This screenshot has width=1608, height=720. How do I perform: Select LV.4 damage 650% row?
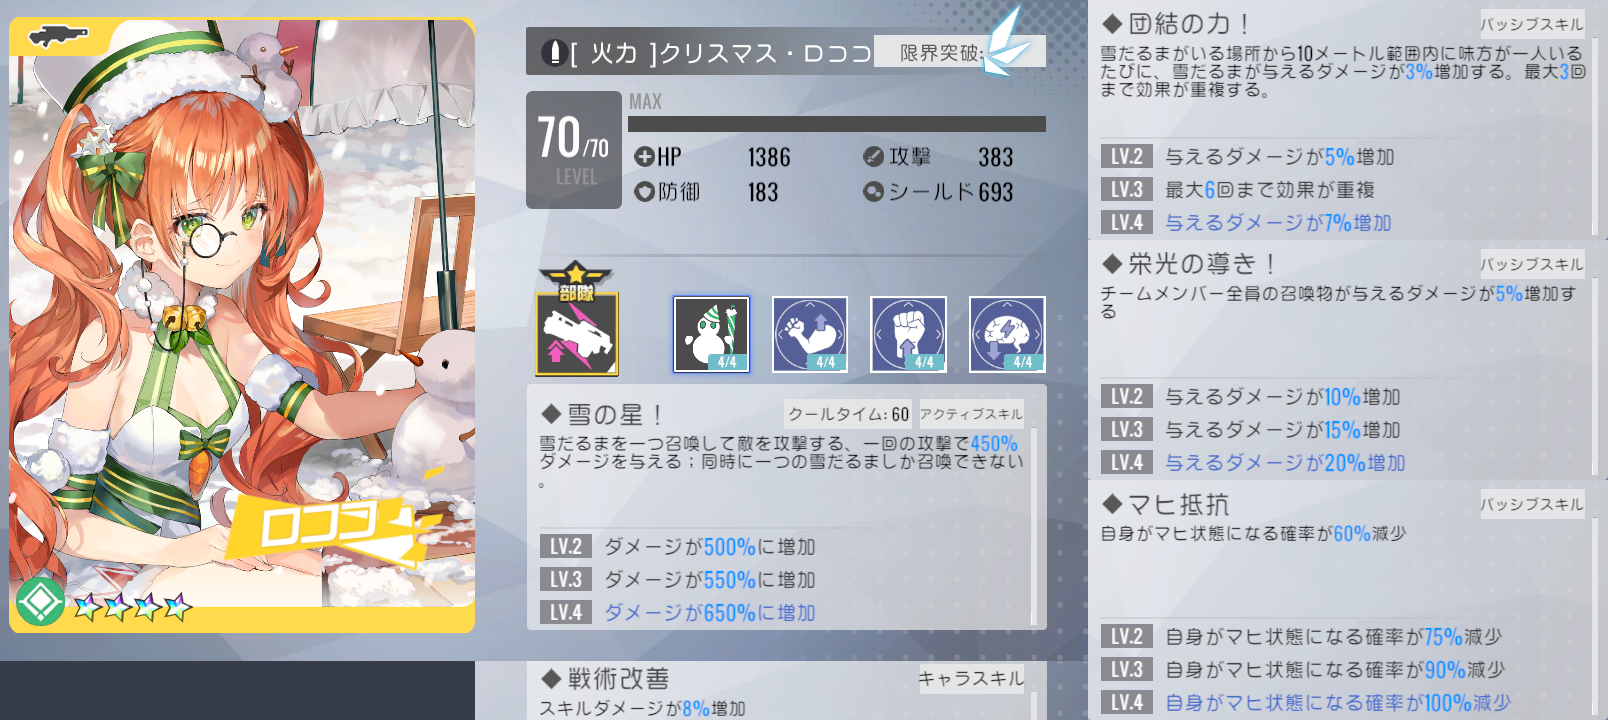pos(780,612)
